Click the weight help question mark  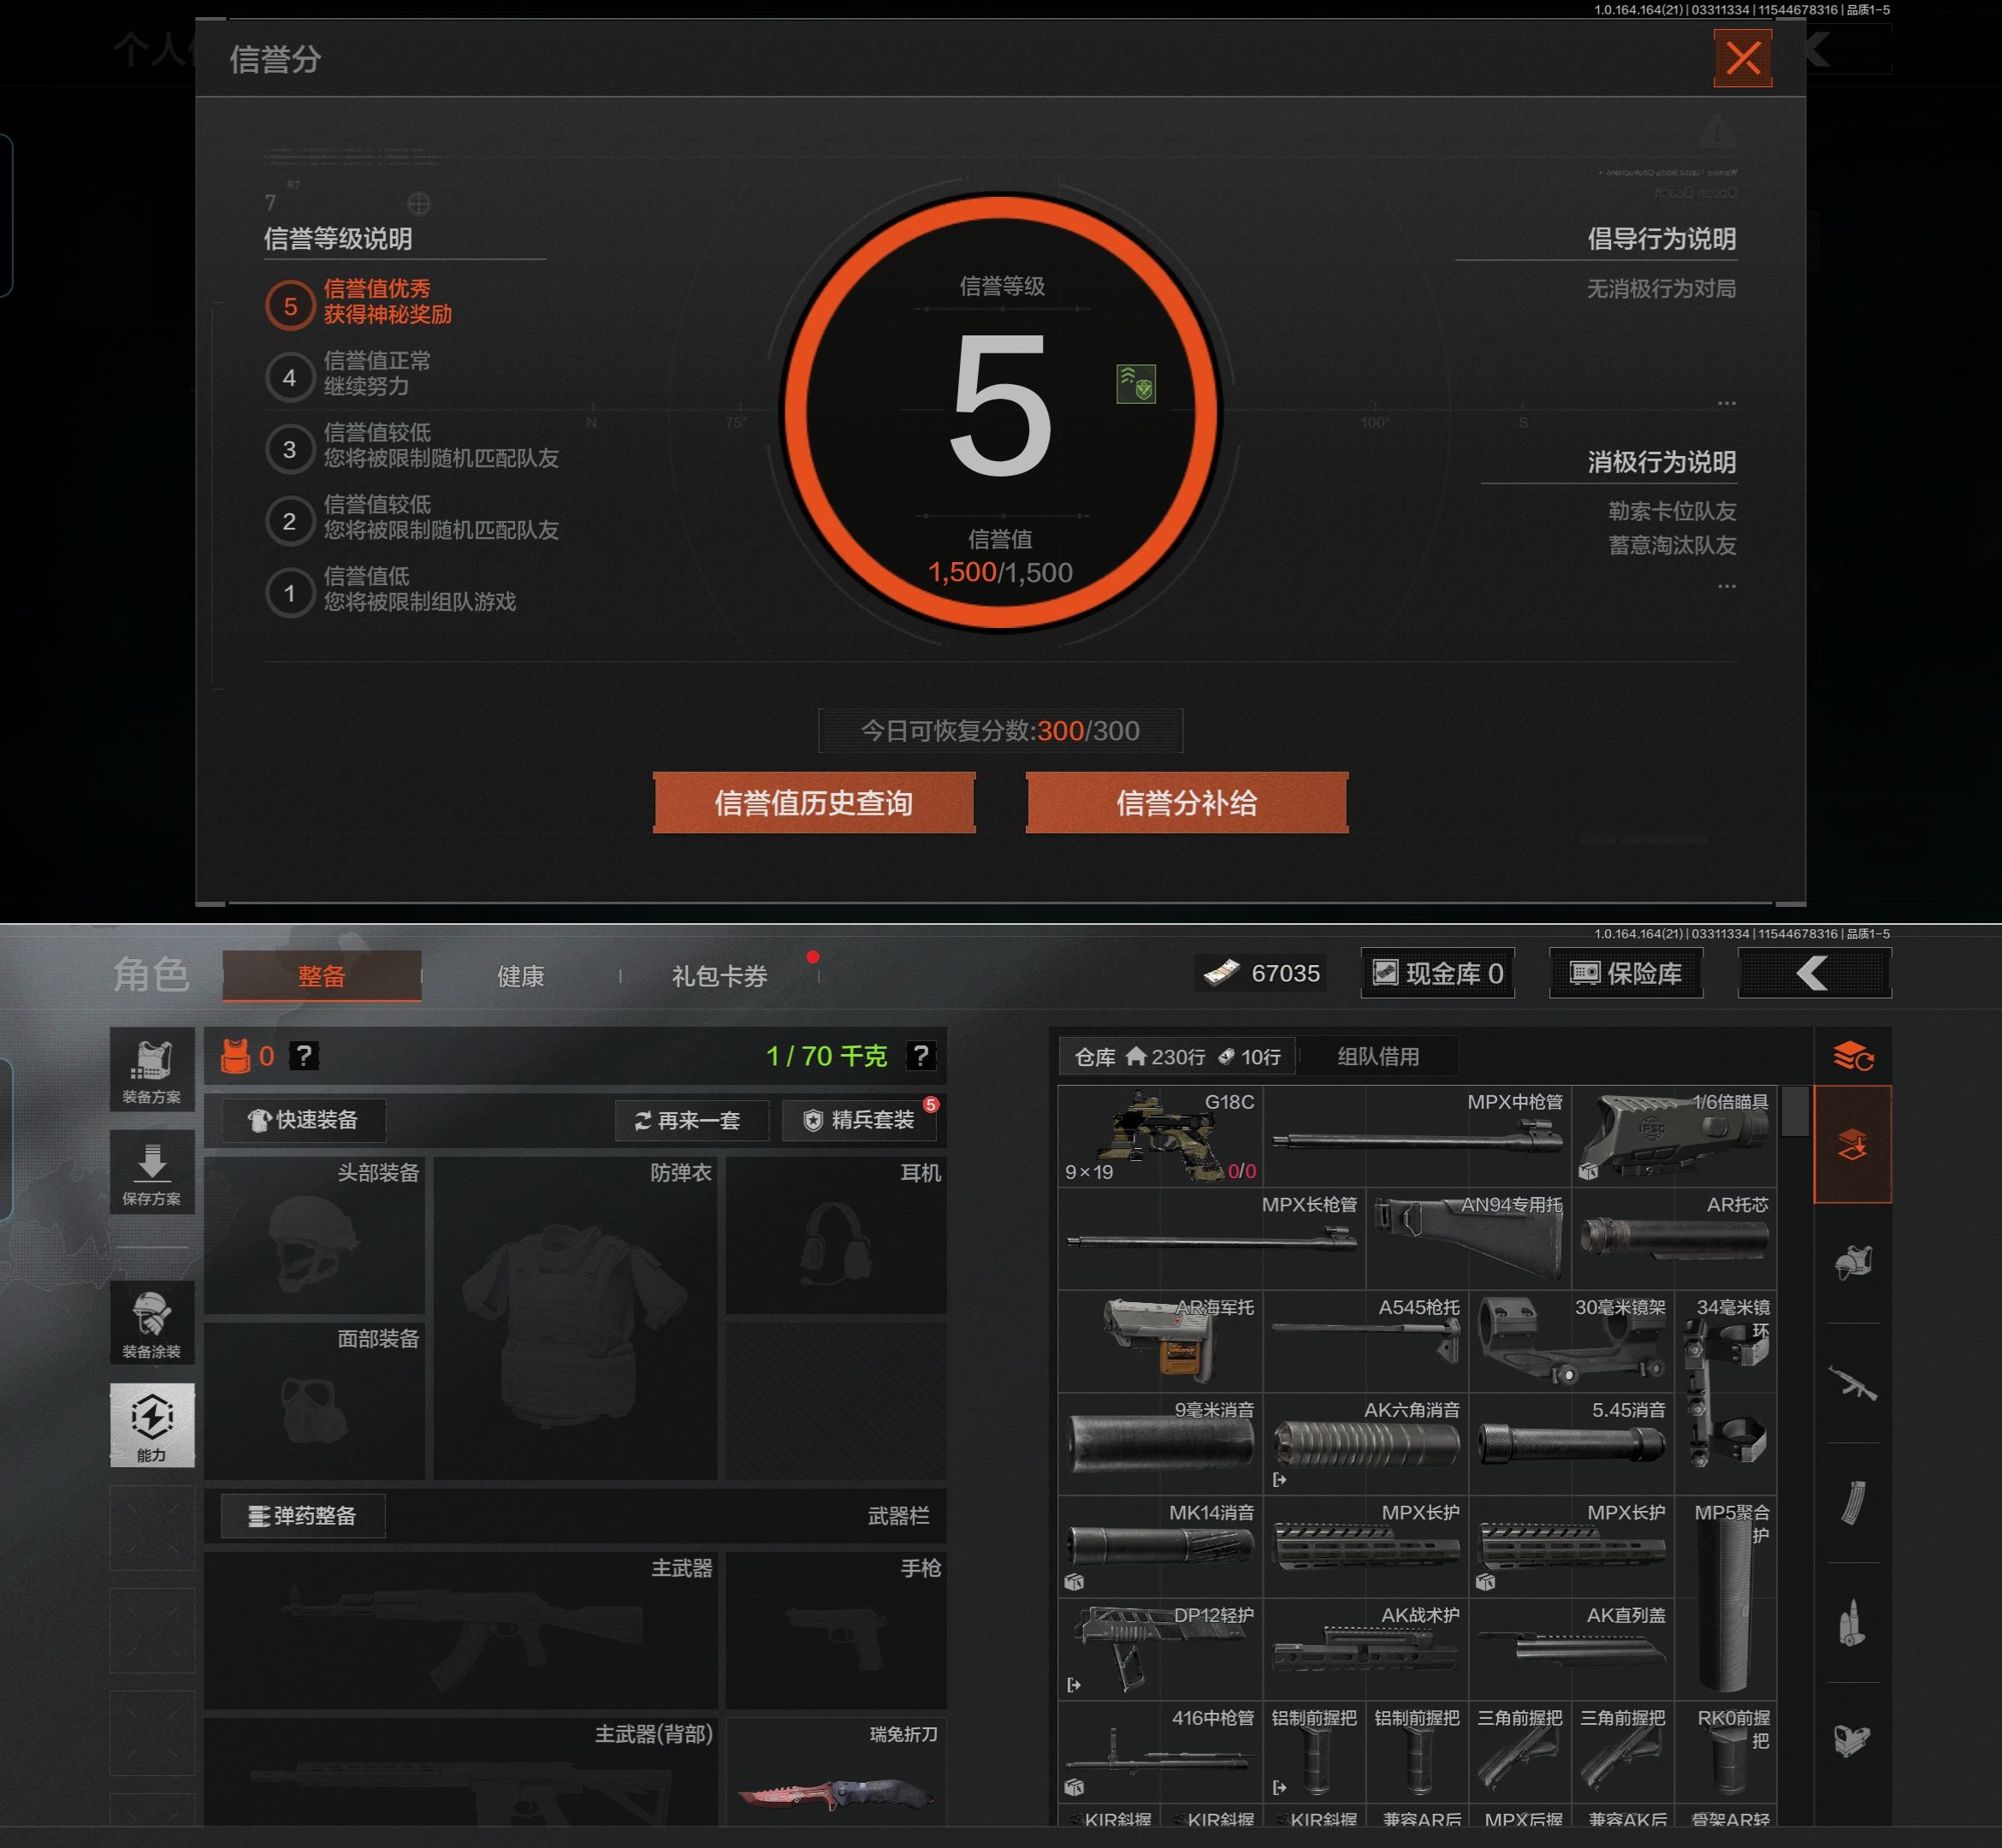pos(920,1056)
